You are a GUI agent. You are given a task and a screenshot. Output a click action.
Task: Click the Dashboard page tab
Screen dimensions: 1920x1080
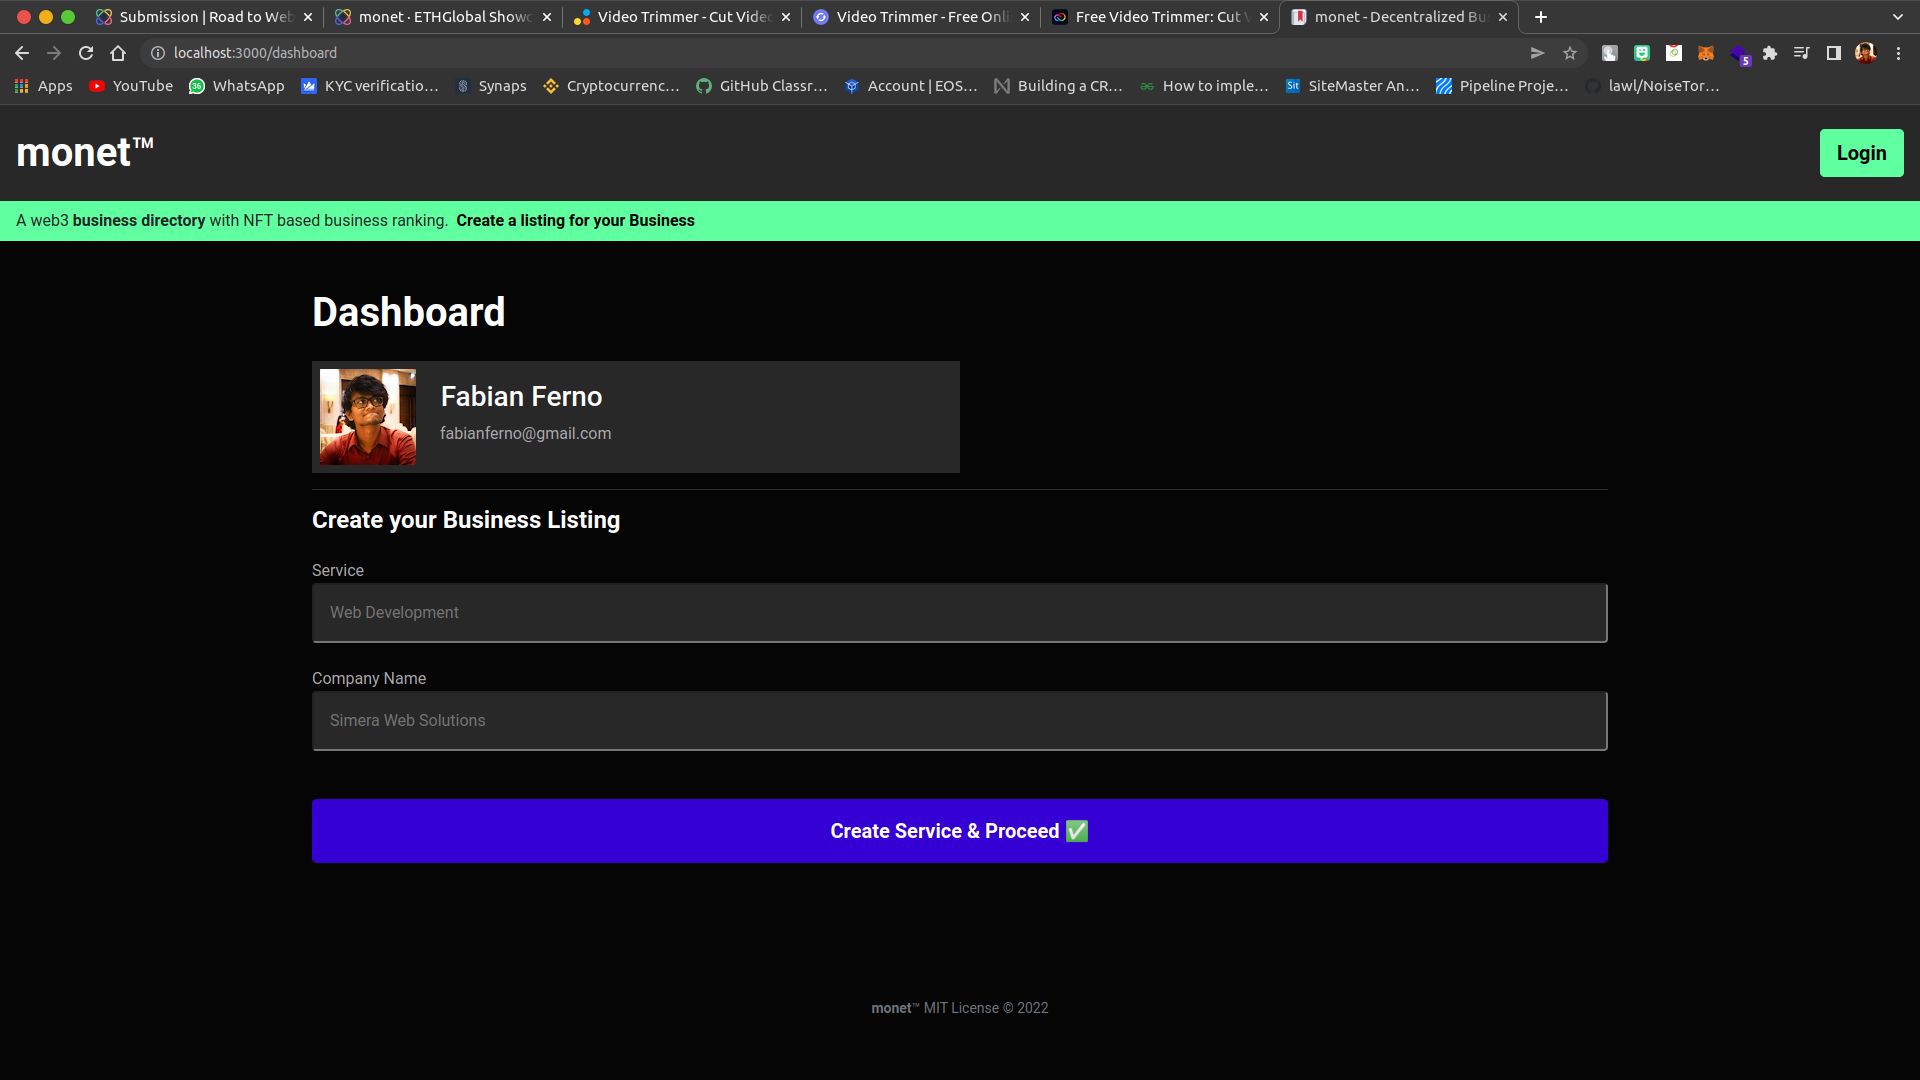click(1400, 16)
